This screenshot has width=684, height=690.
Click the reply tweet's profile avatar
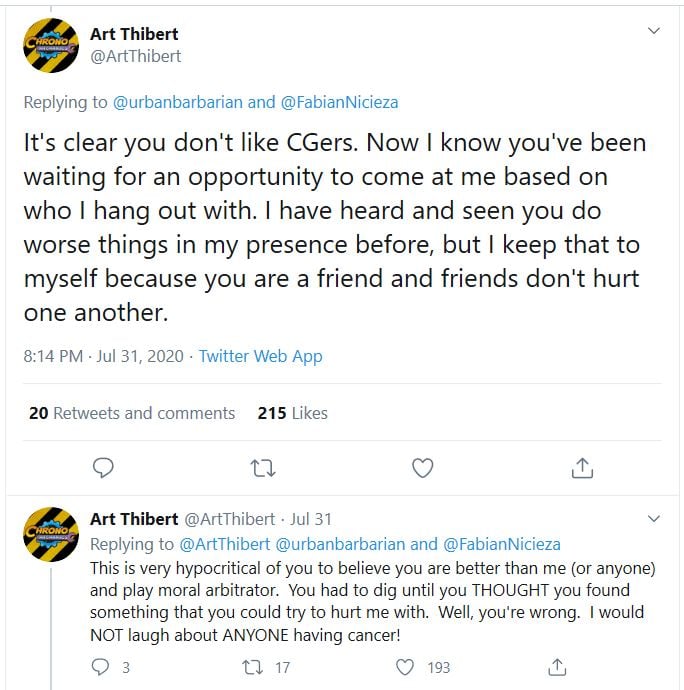51,534
